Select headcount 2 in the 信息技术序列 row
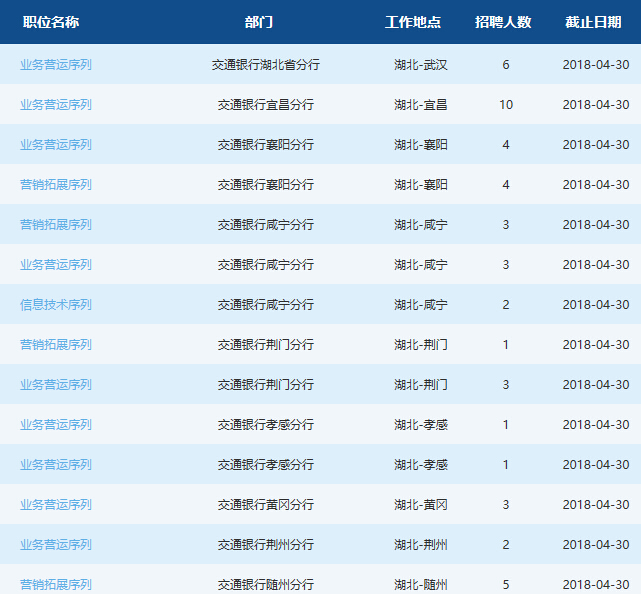 (506, 305)
